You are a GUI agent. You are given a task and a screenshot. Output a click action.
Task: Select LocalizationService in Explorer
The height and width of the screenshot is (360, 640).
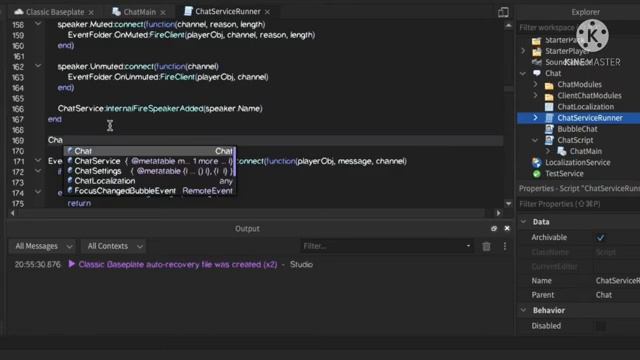tap(578, 162)
